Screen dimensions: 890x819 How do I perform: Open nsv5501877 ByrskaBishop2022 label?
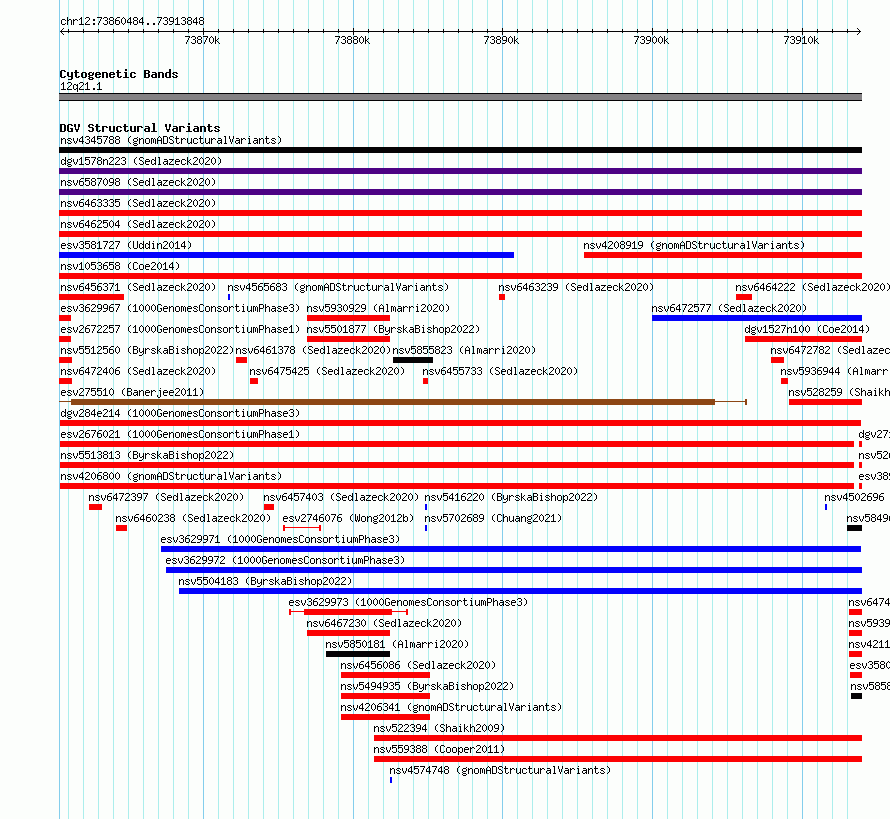(393, 329)
